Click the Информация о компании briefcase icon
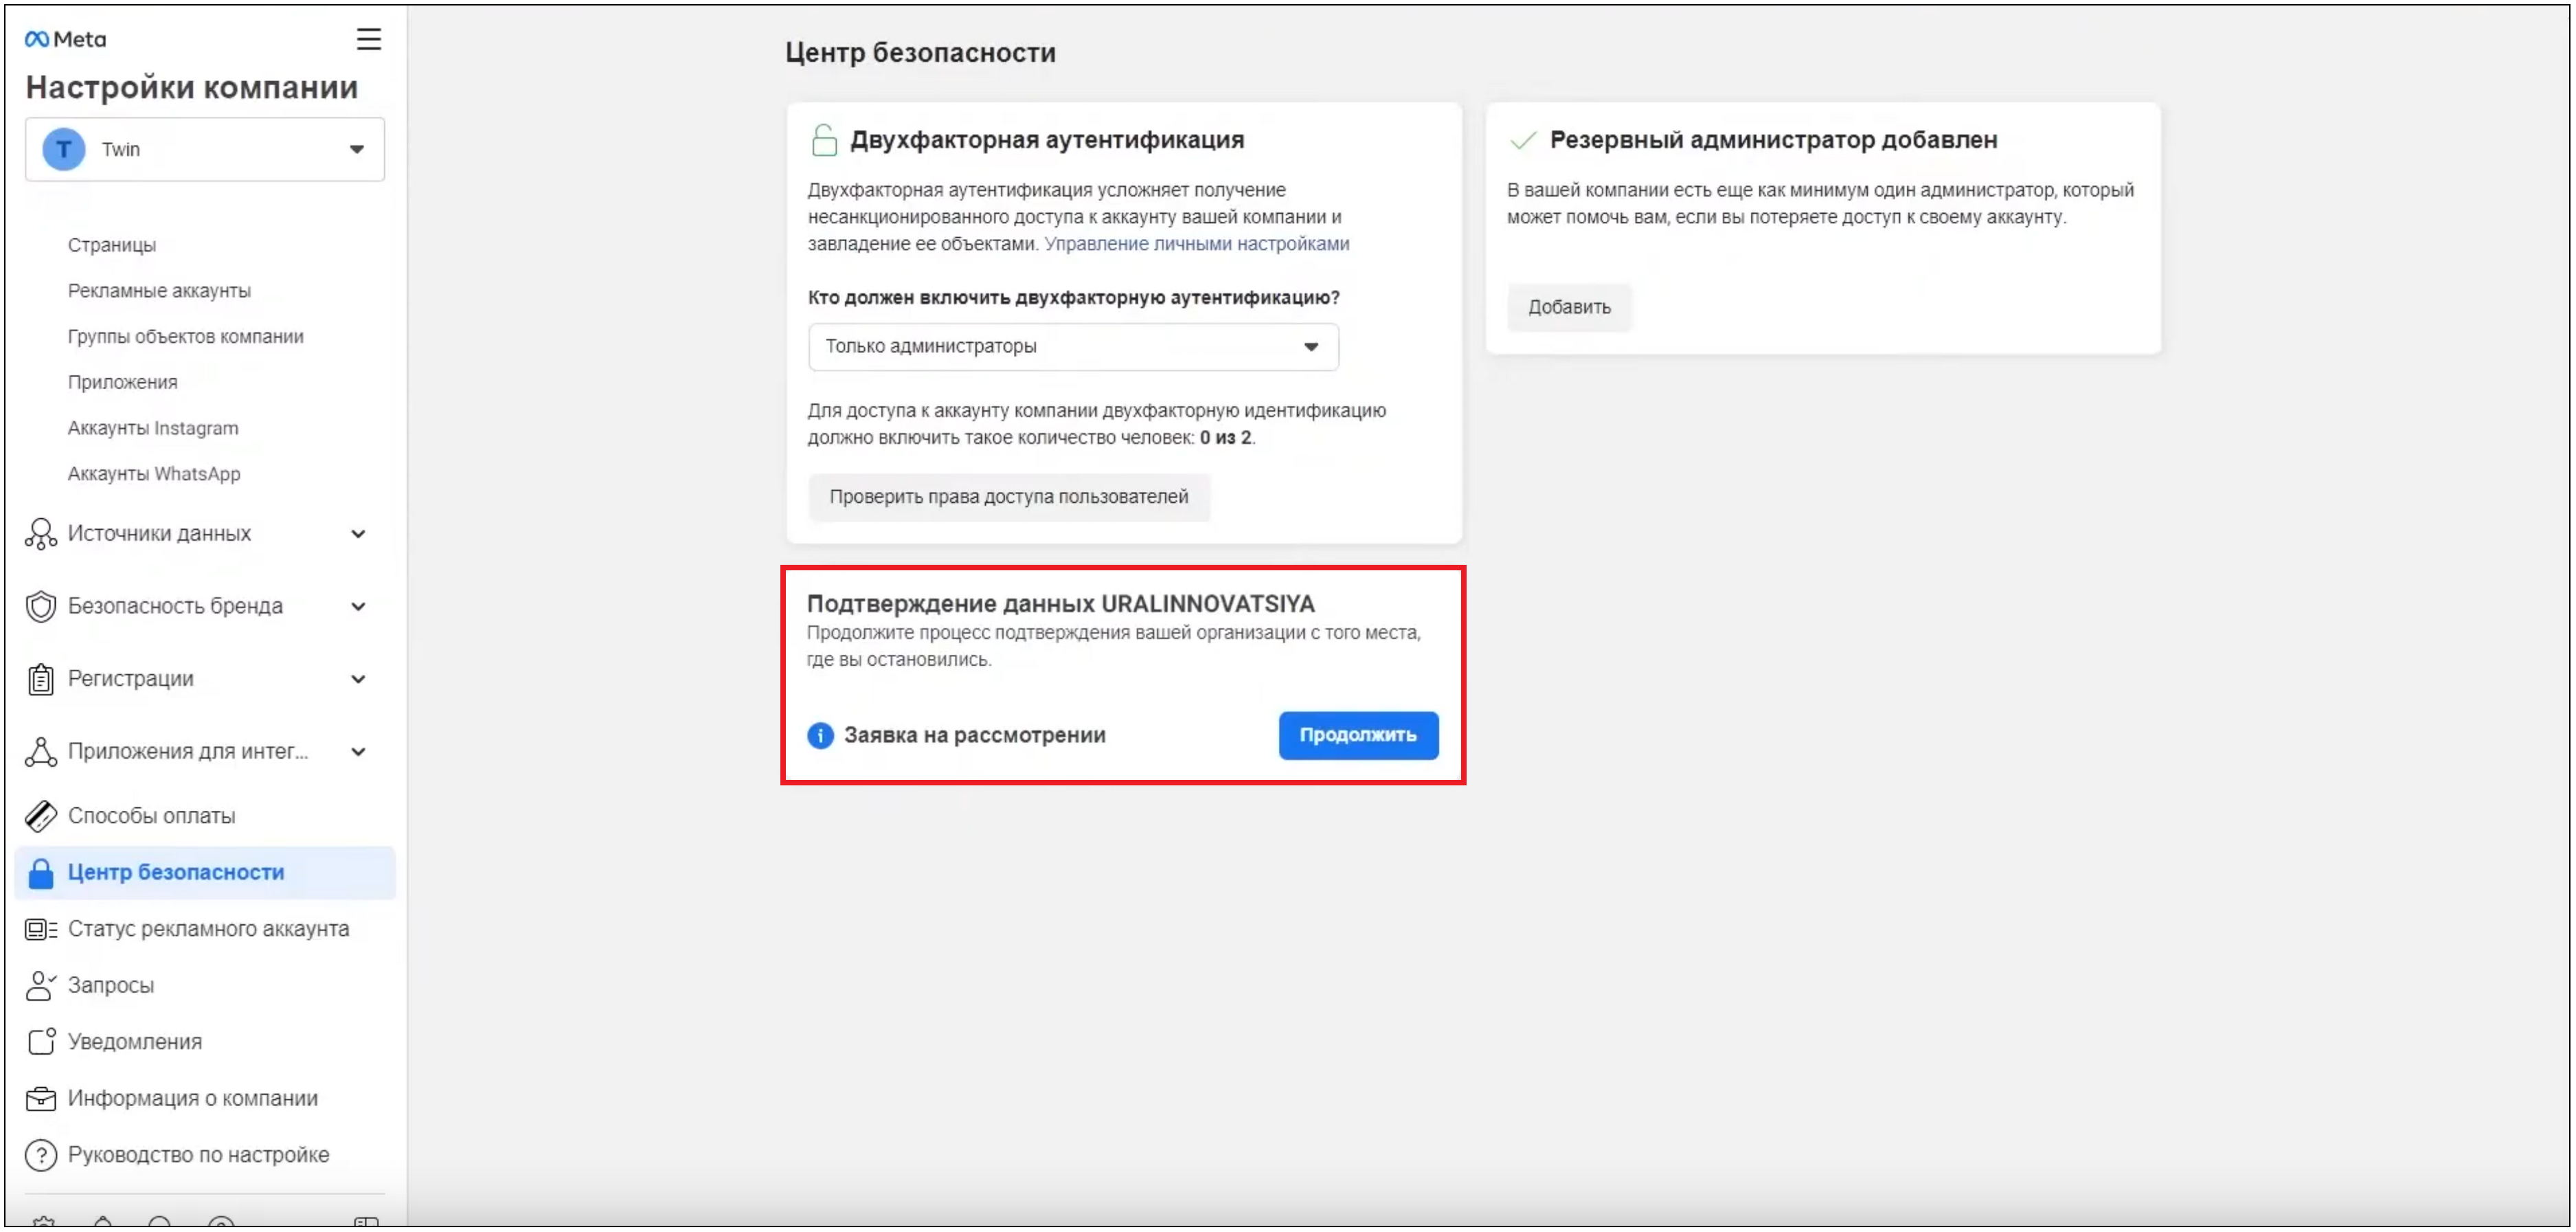2576x1232 pixels. tap(40, 1099)
